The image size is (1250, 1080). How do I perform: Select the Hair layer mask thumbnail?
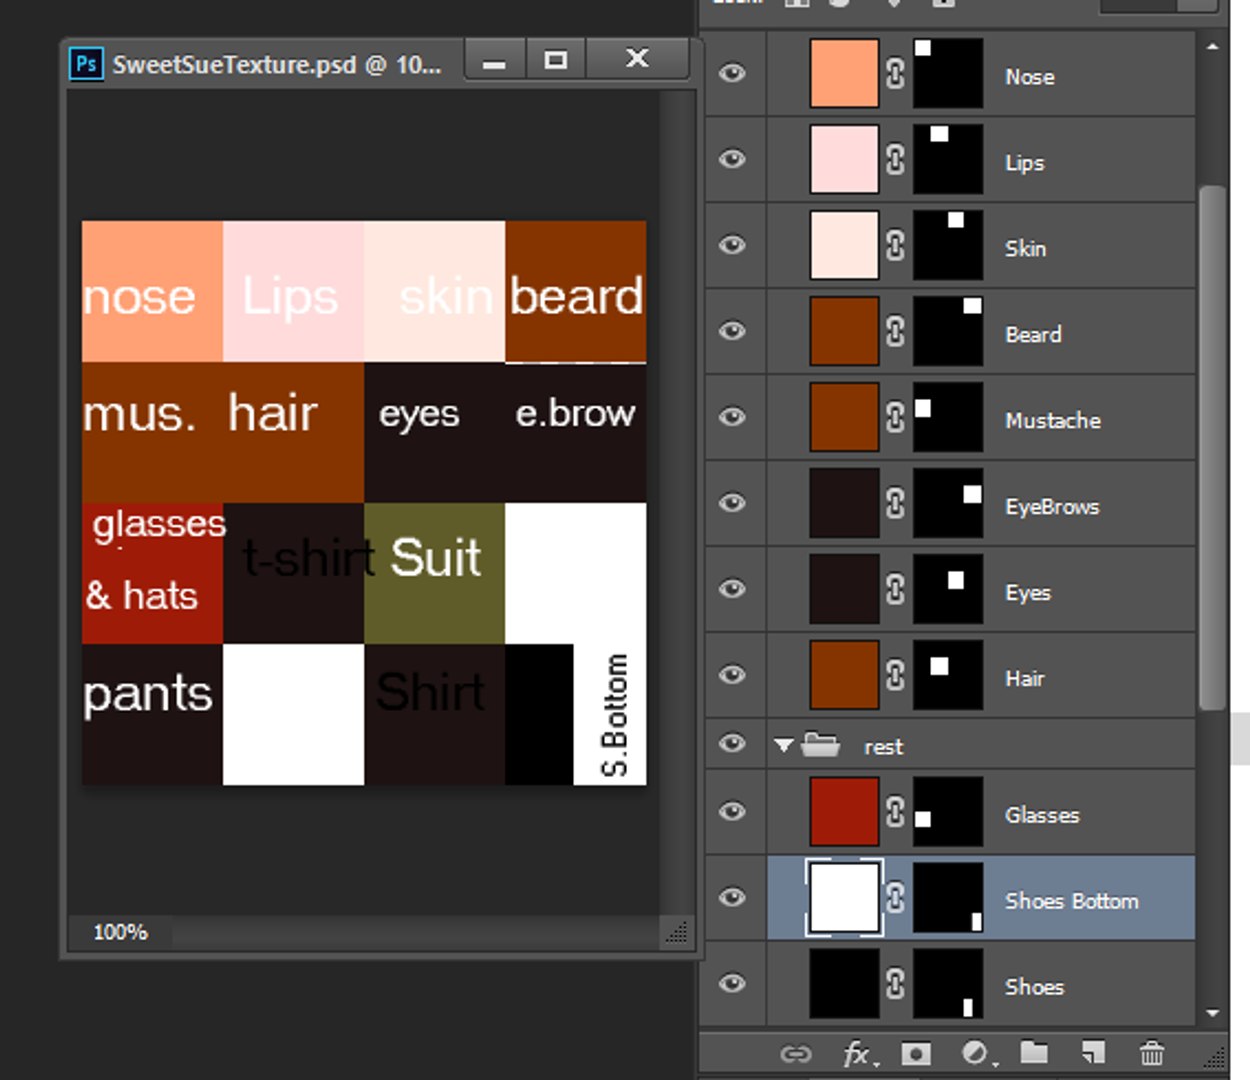point(948,675)
